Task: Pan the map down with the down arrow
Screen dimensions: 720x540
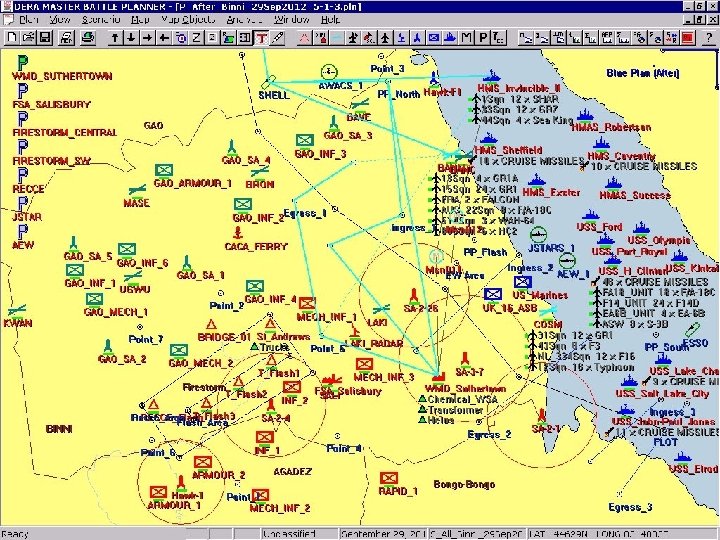Action: (x=131, y=38)
